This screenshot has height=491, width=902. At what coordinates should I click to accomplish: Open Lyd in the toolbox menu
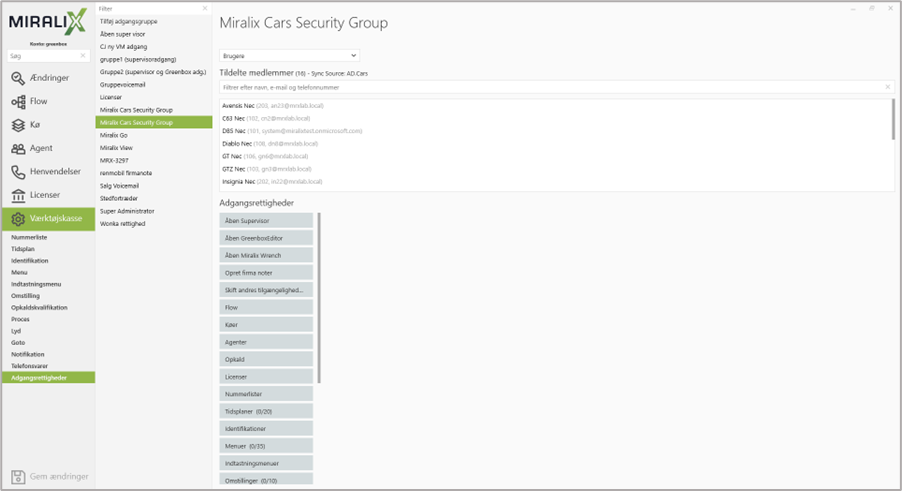pyautogui.click(x=16, y=331)
